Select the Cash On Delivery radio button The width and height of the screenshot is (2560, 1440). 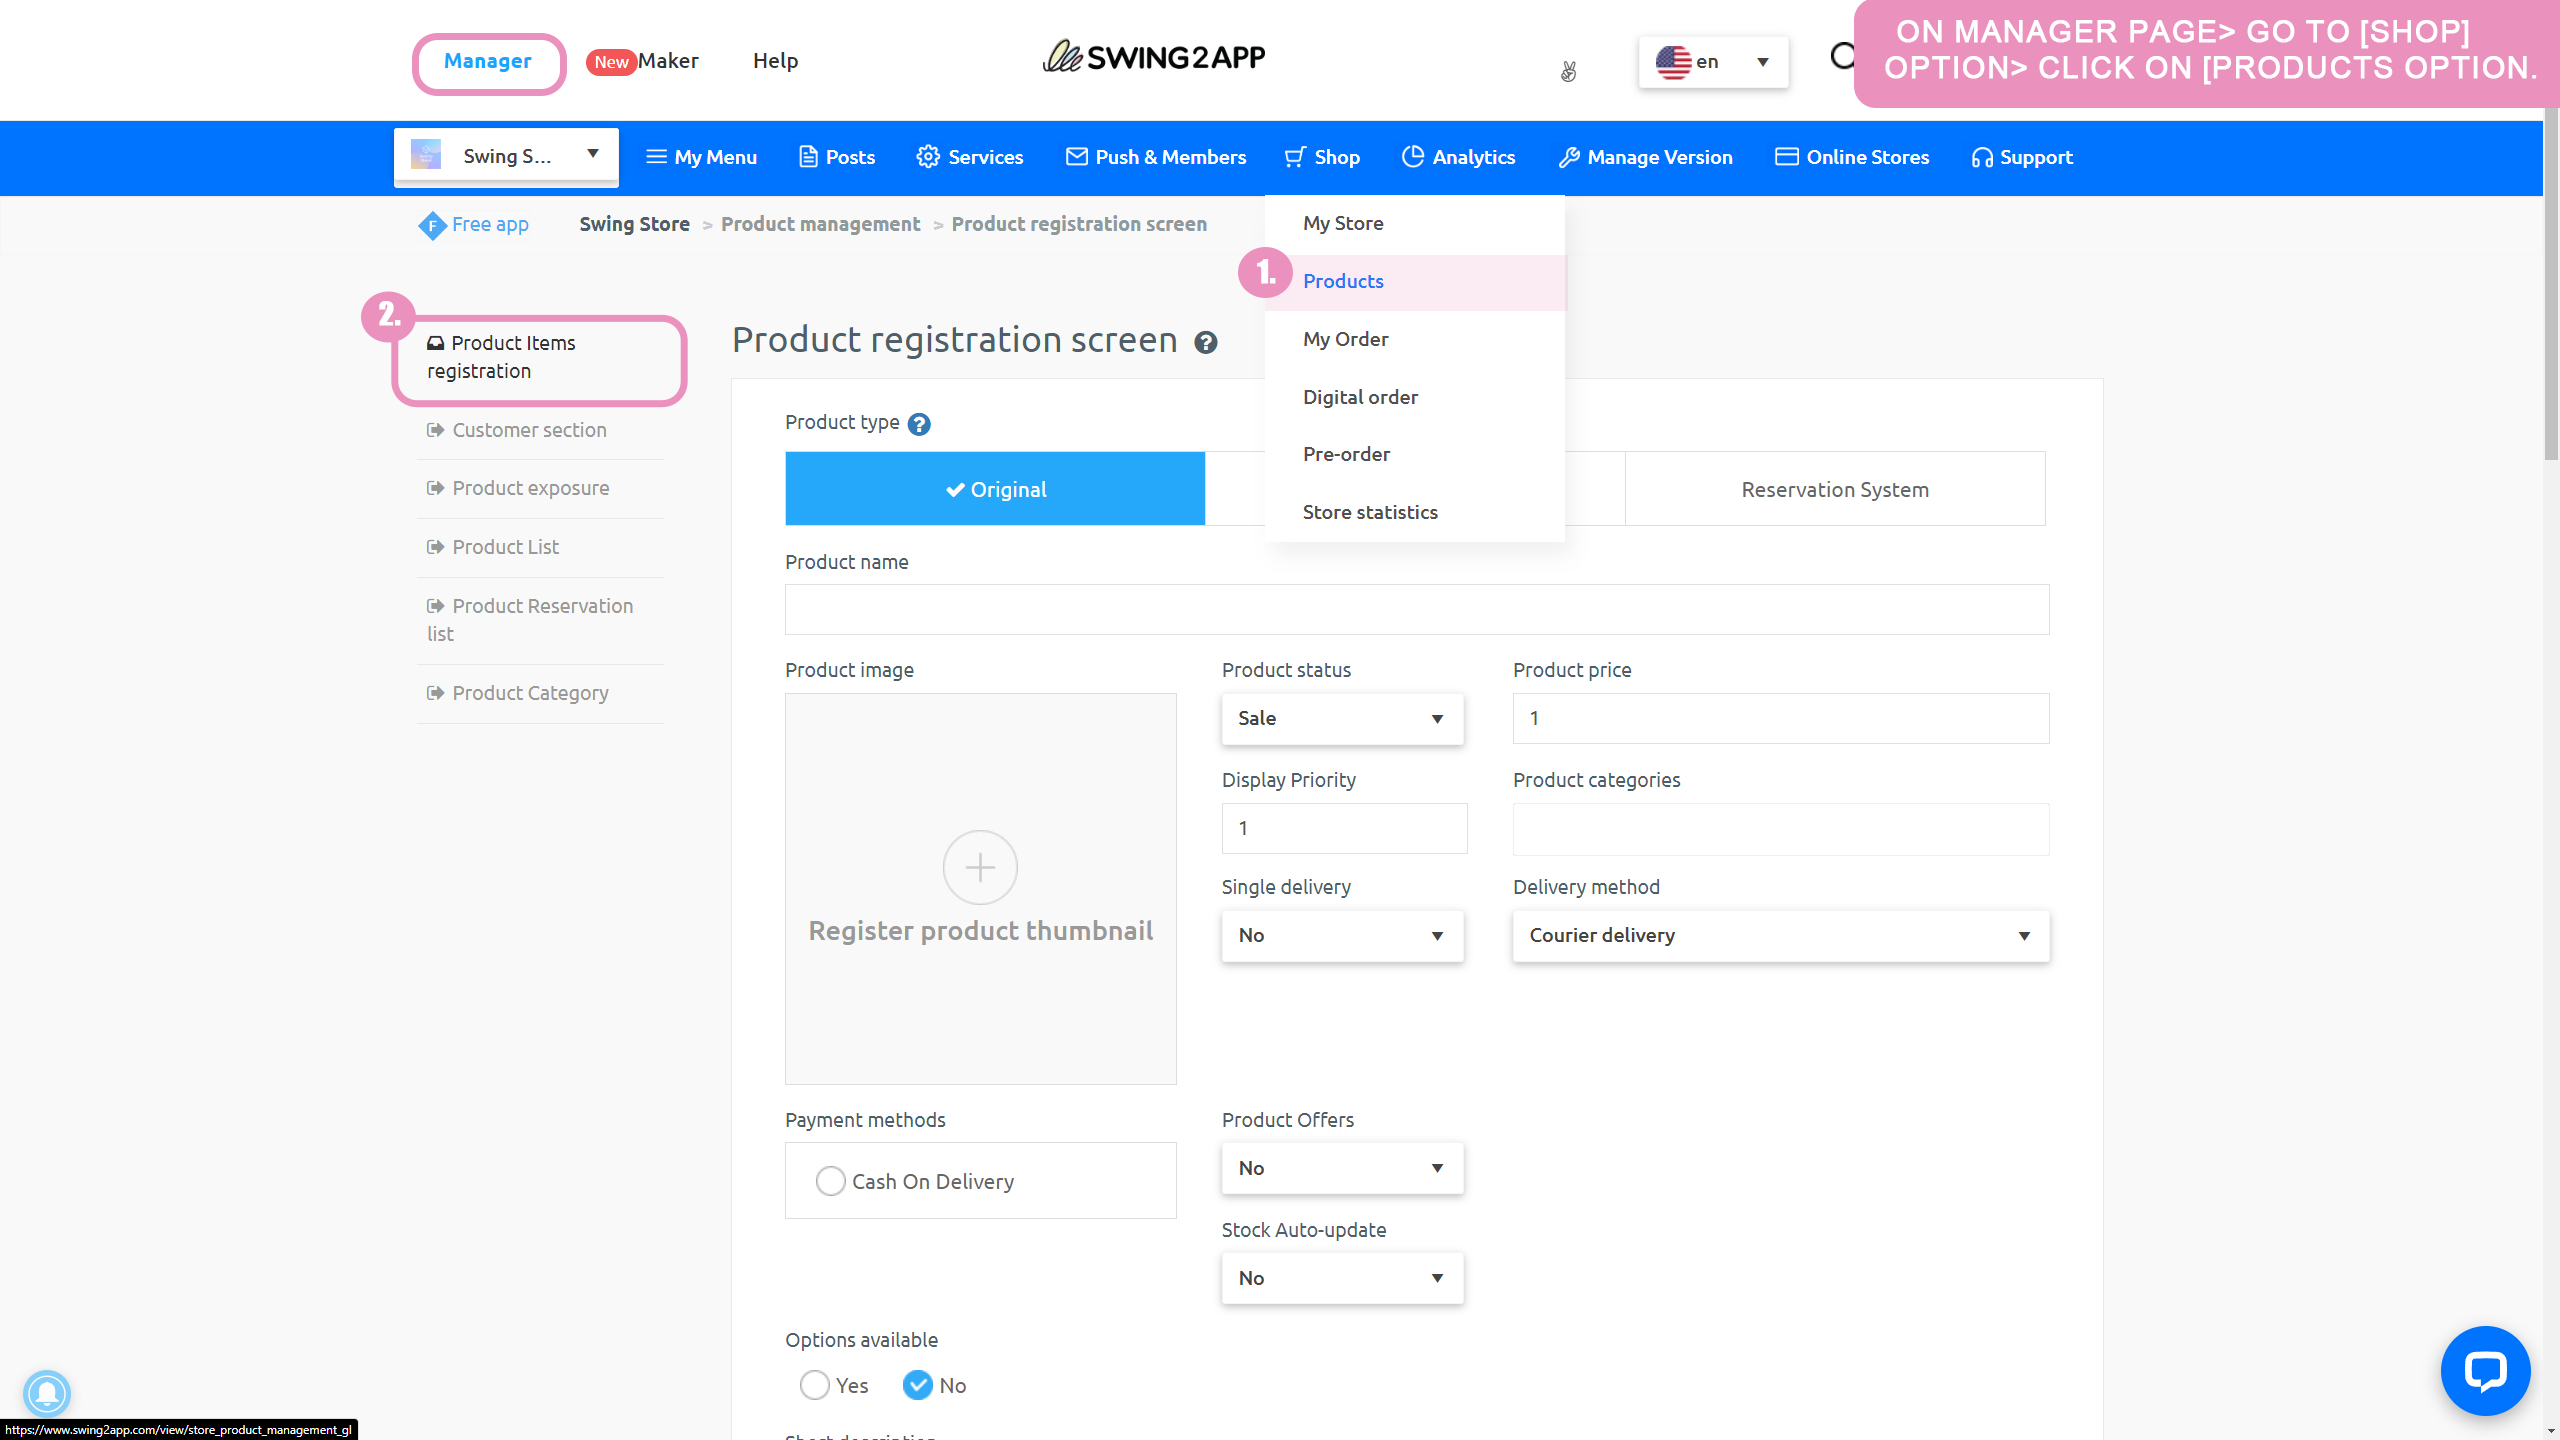[x=830, y=1181]
